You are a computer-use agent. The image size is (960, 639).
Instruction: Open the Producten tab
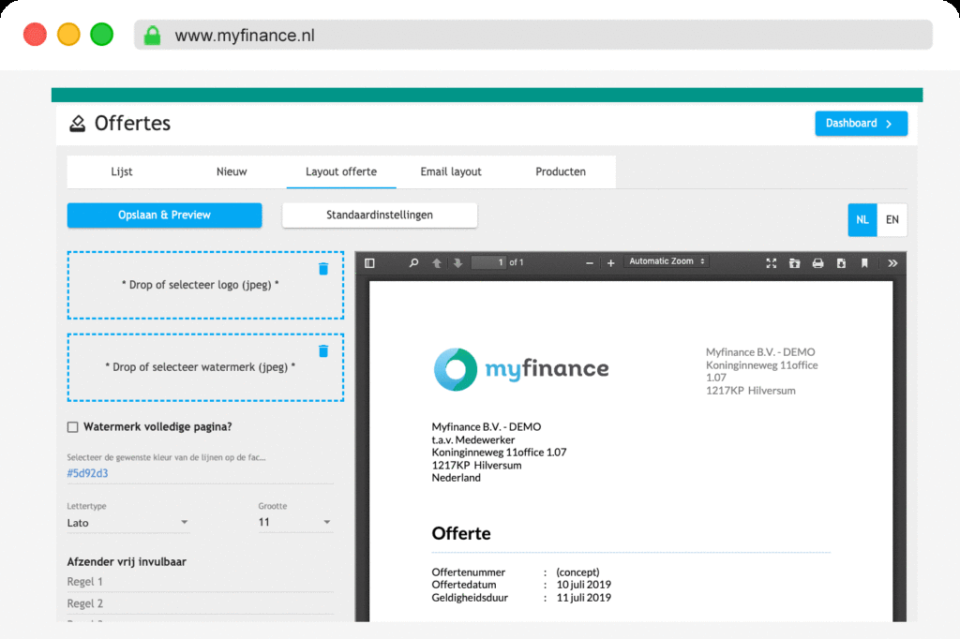561,171
